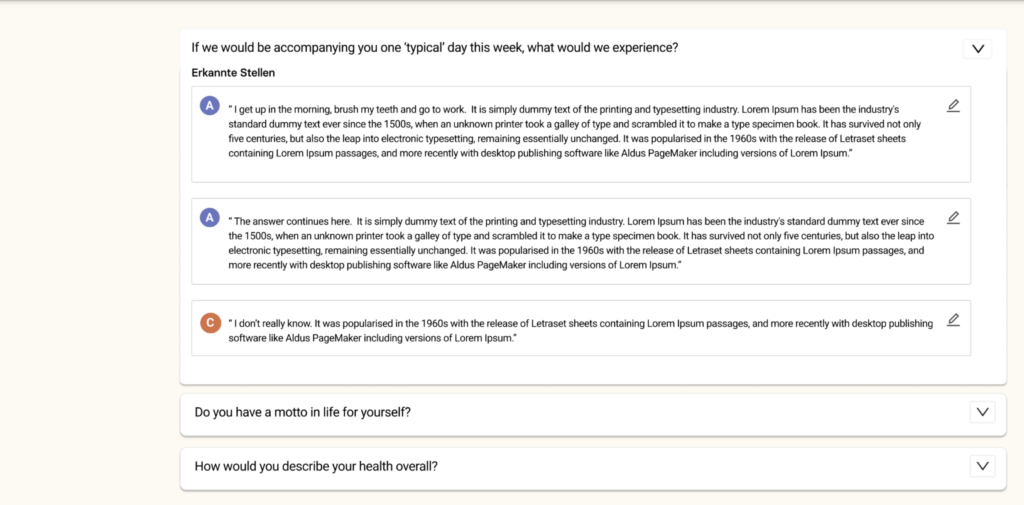Expand the motto in life question chevron
Image resolution: width=1024 pixels, height=505 pixels.
(x=982, y=412)
